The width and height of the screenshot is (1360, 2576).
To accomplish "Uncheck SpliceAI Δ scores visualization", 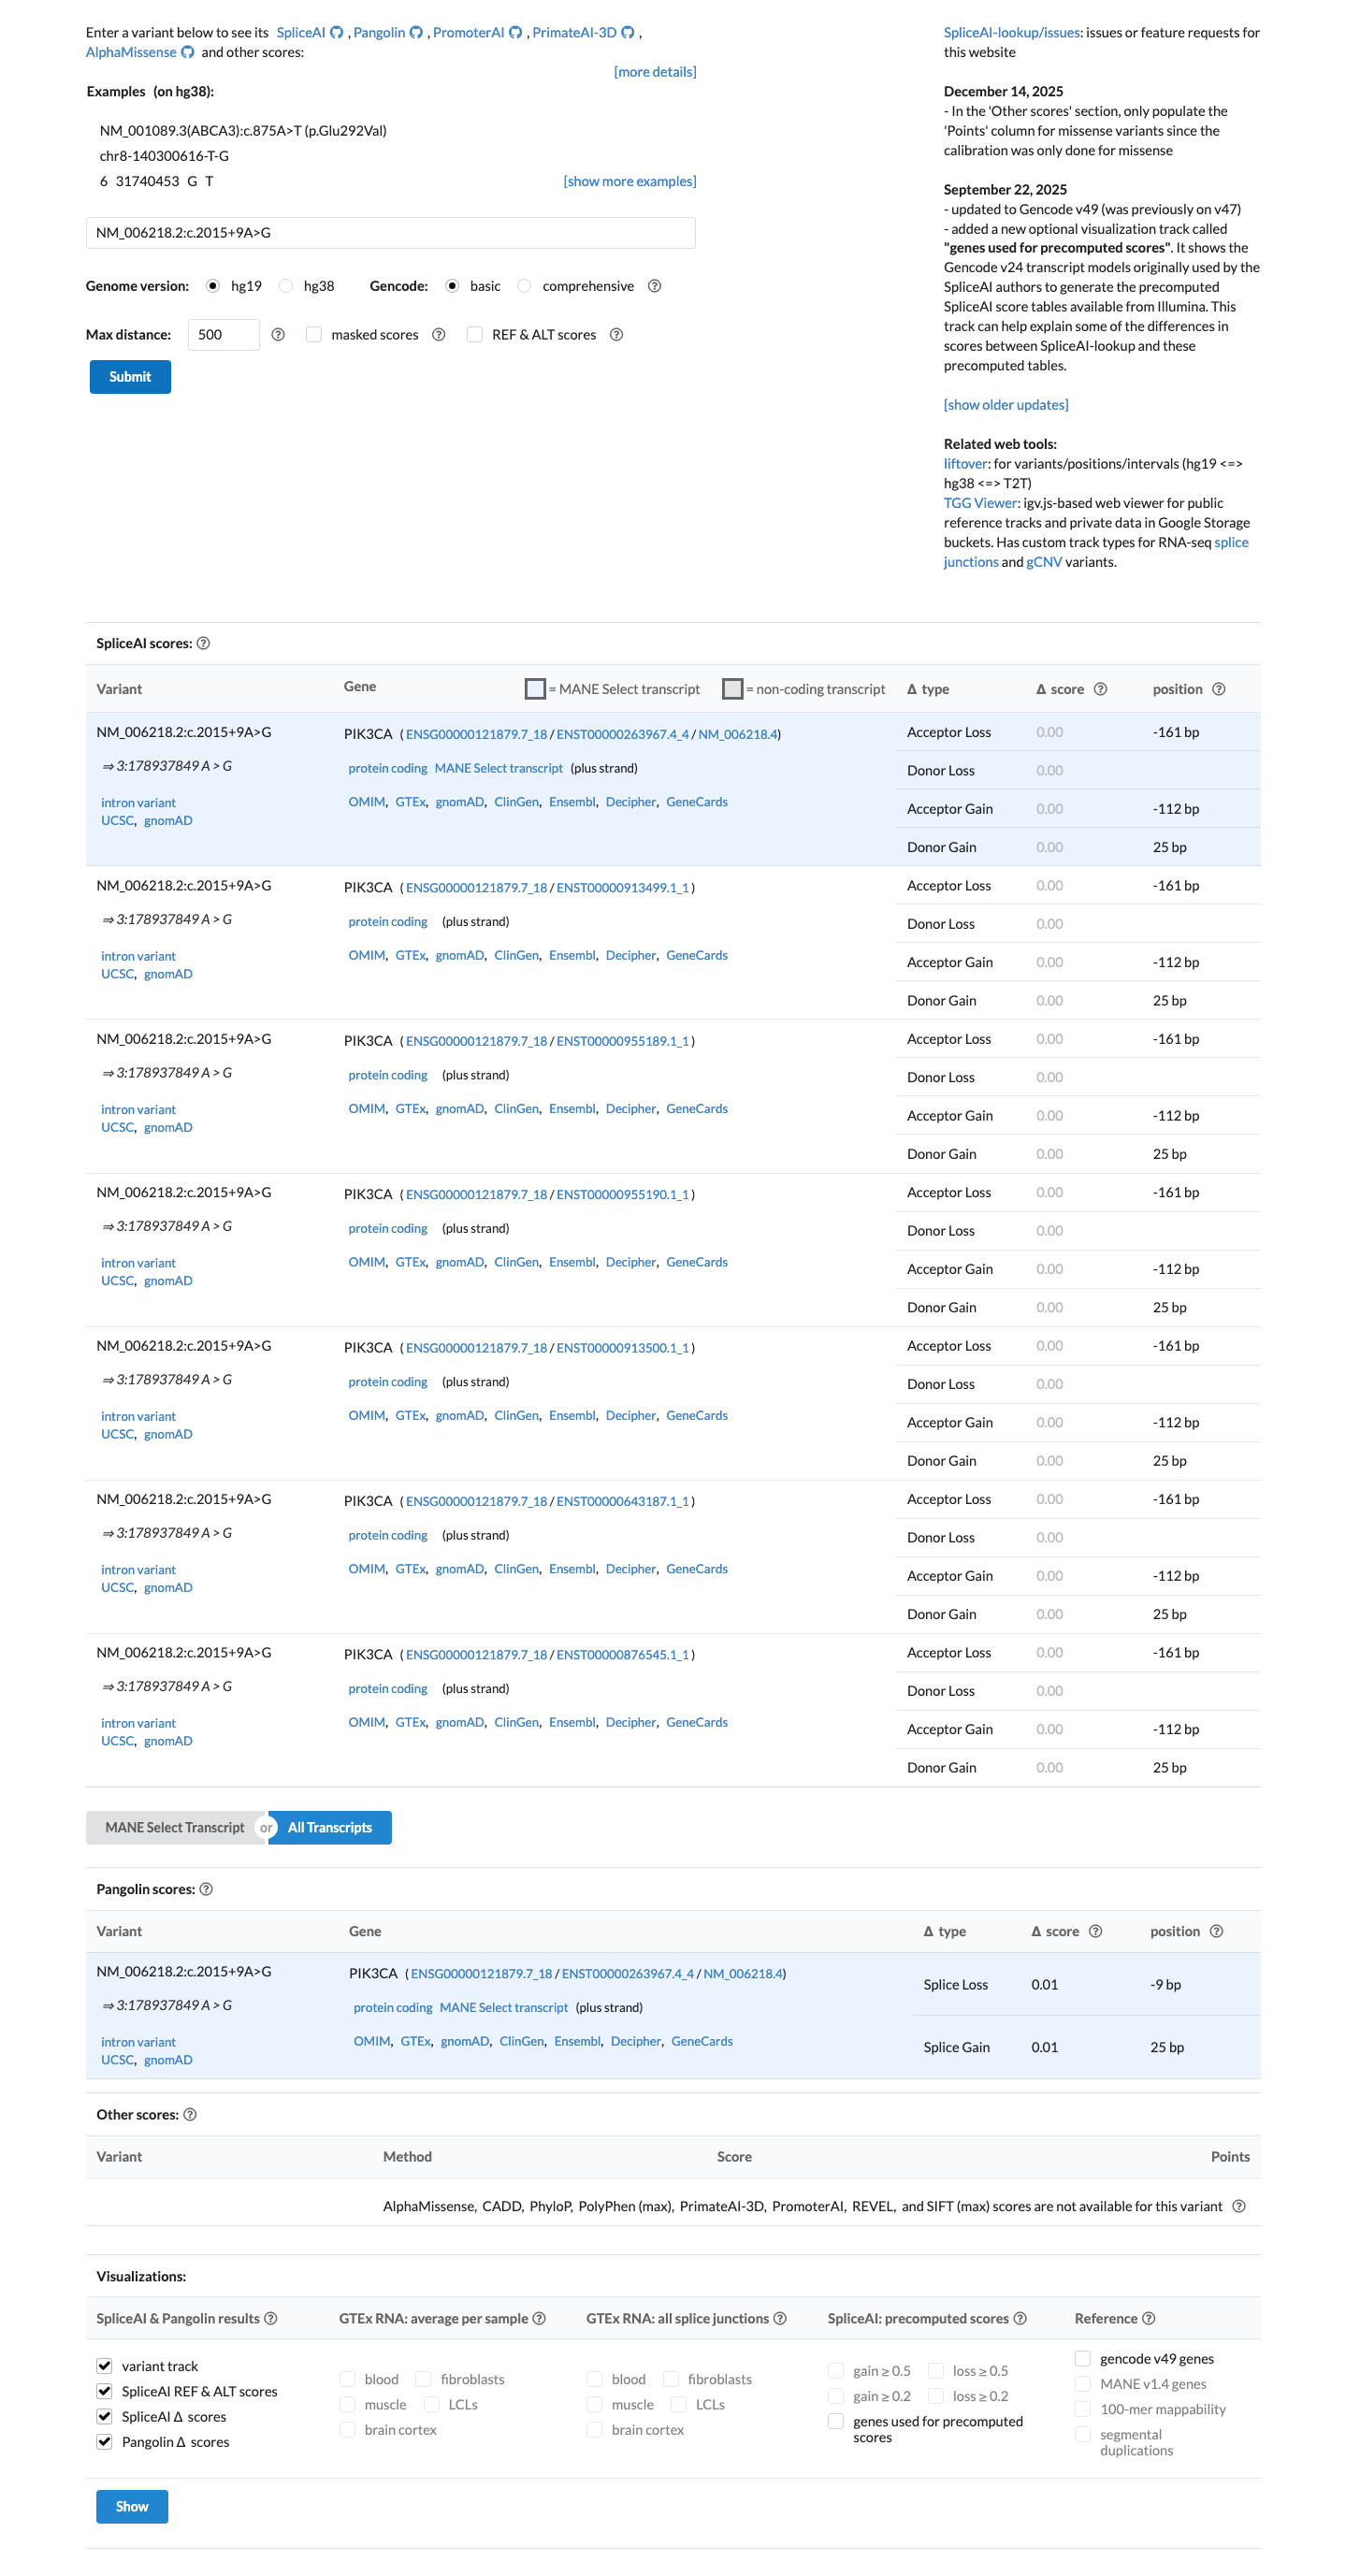I will click(x=104, y=2416).
